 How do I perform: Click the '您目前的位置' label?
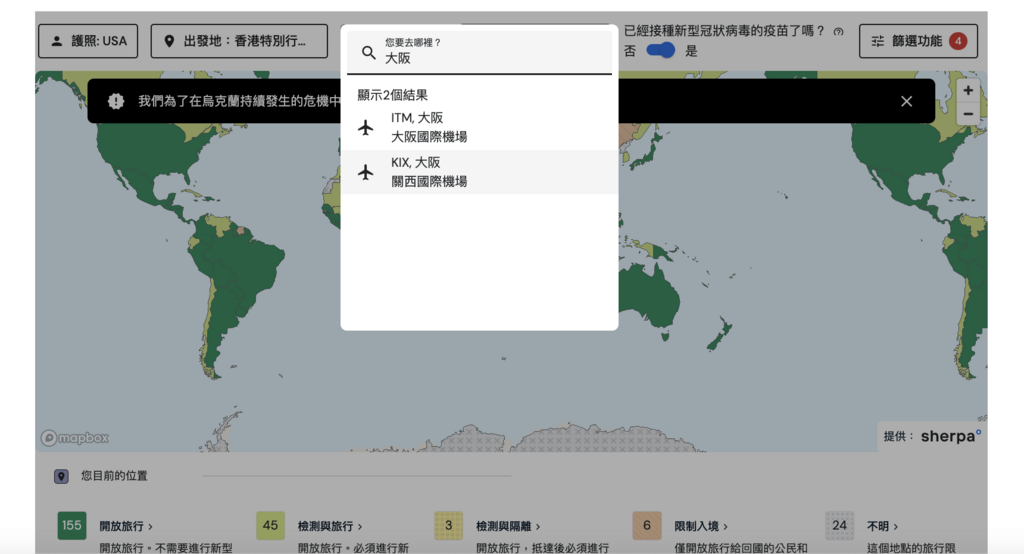pyautogui.click(x=114, y=476)
